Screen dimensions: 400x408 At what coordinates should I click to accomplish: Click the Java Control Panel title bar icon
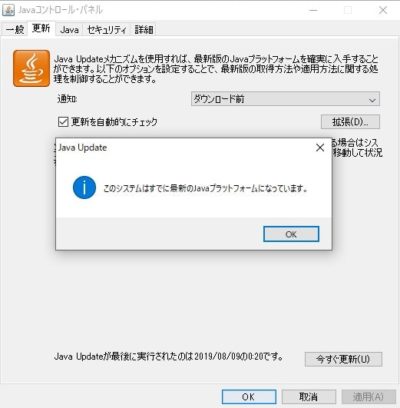[8, 10]
